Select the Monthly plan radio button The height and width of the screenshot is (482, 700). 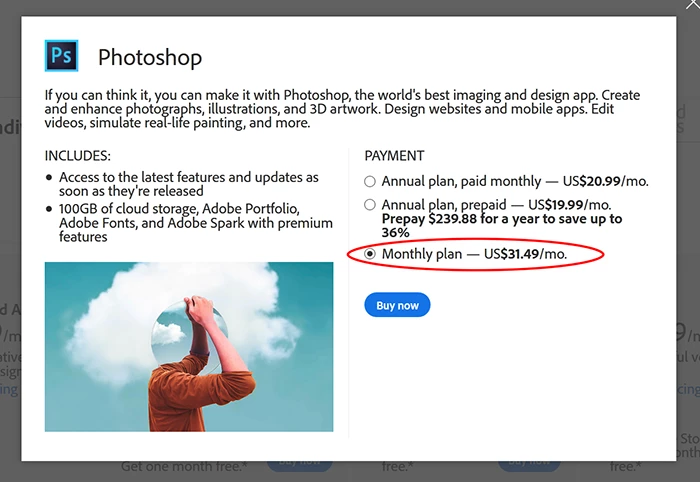click(x=370, y=254)
